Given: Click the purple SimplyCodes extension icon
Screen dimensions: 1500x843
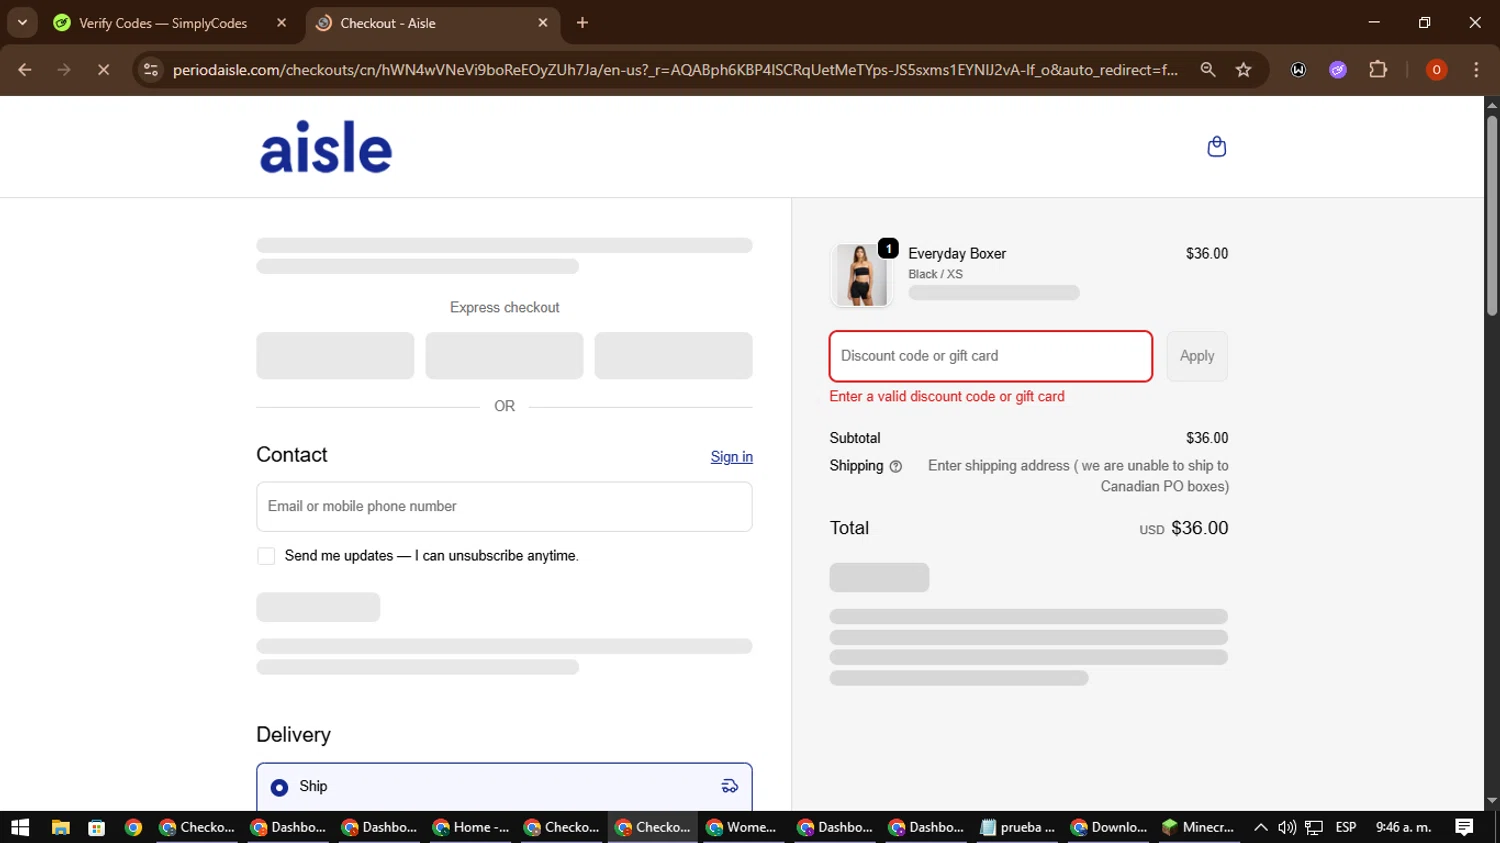Looking at the screenshot, I should pos(1338,70).
